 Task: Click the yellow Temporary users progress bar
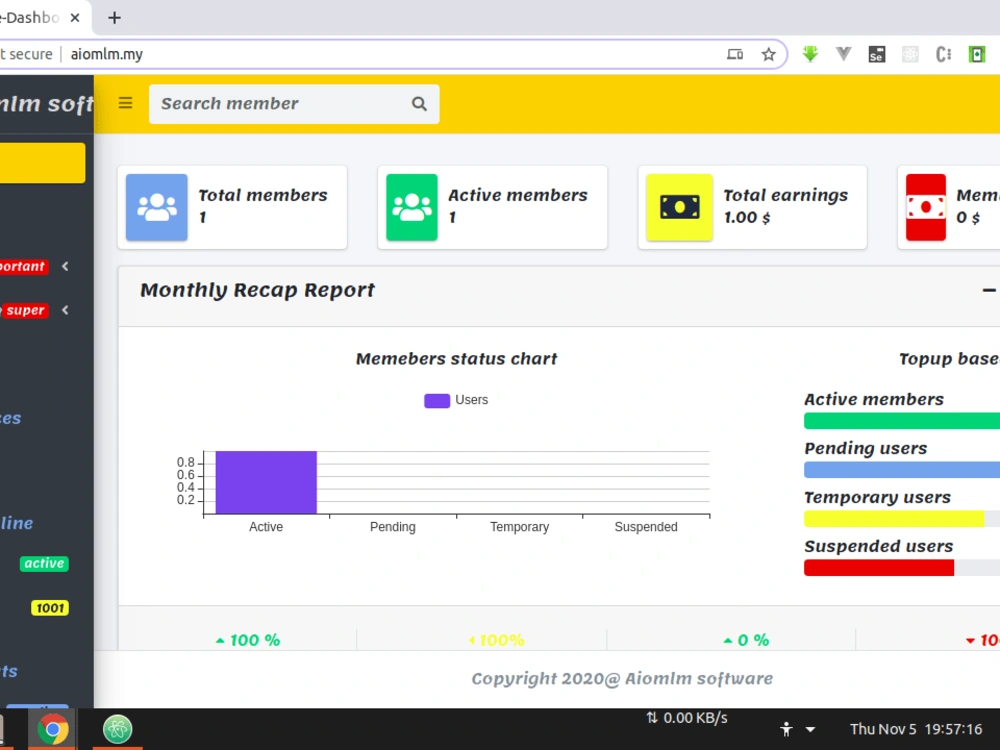(x=893, y=518)
